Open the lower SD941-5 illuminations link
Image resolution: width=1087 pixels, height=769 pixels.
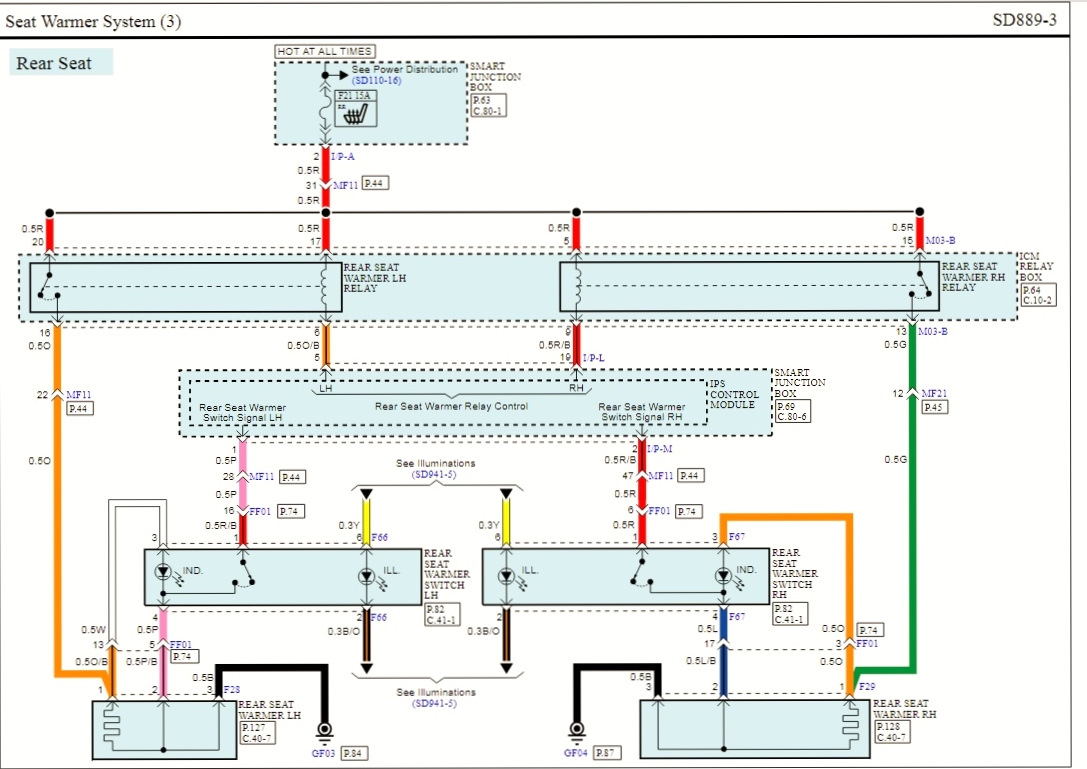[x=435, y=704]
